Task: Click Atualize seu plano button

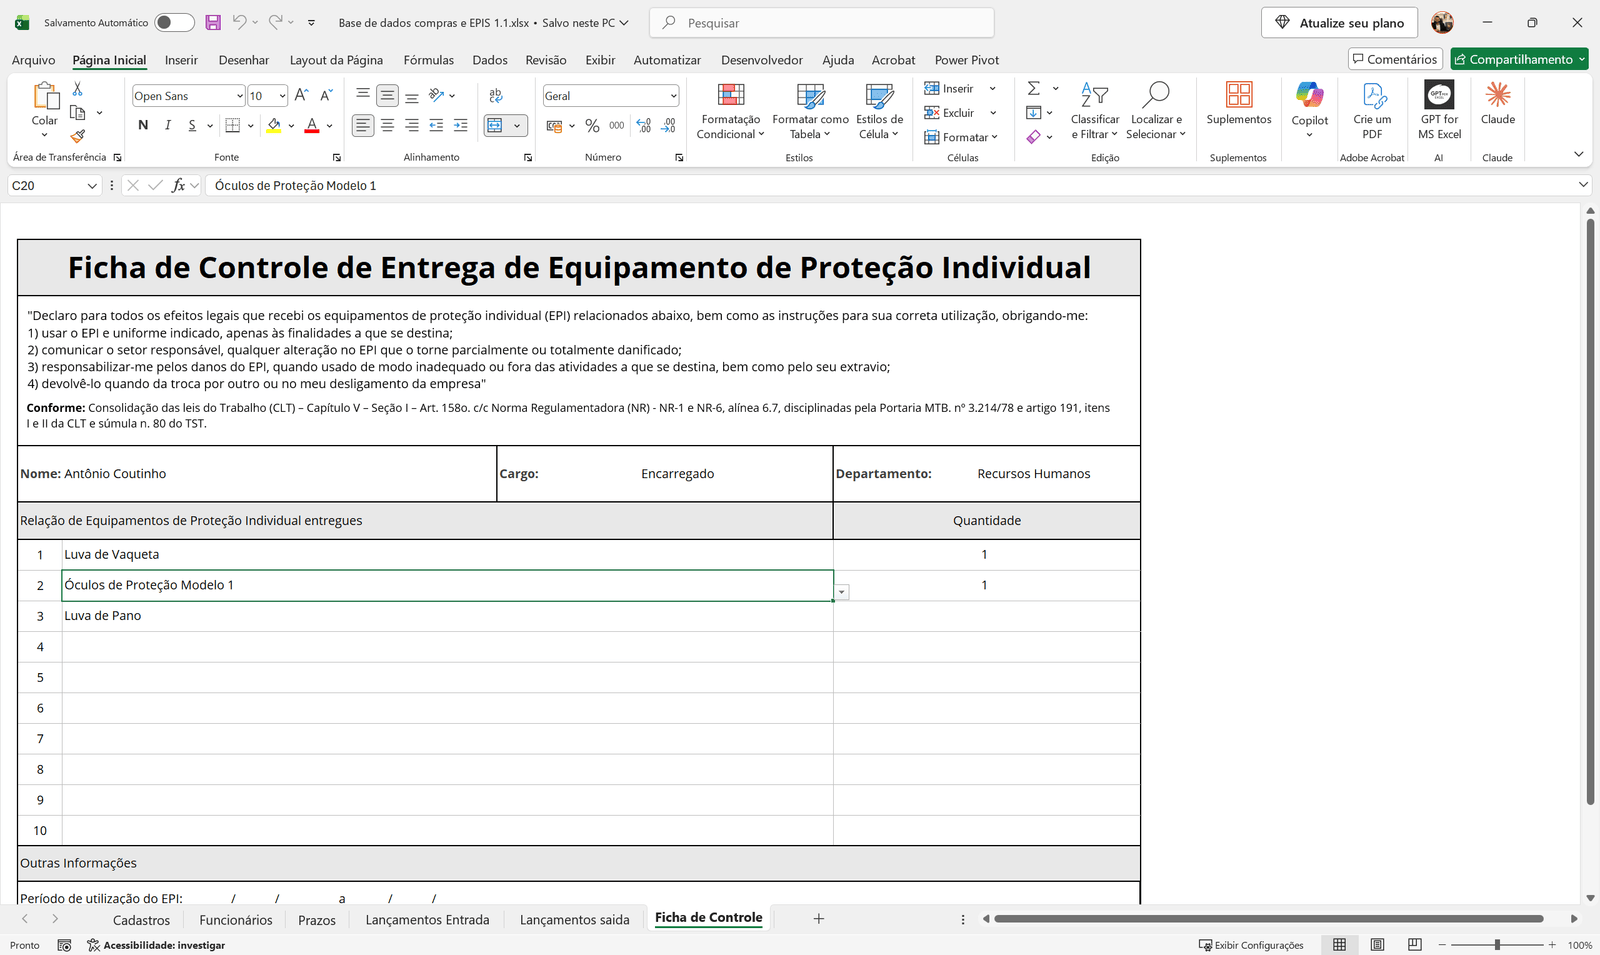Action: coord(1339,22)
